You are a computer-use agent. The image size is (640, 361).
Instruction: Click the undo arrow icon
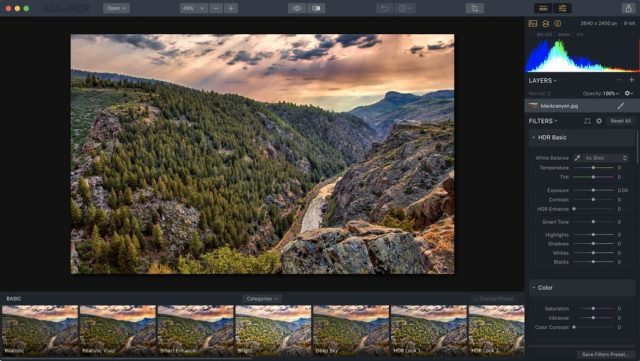[384, 8]
